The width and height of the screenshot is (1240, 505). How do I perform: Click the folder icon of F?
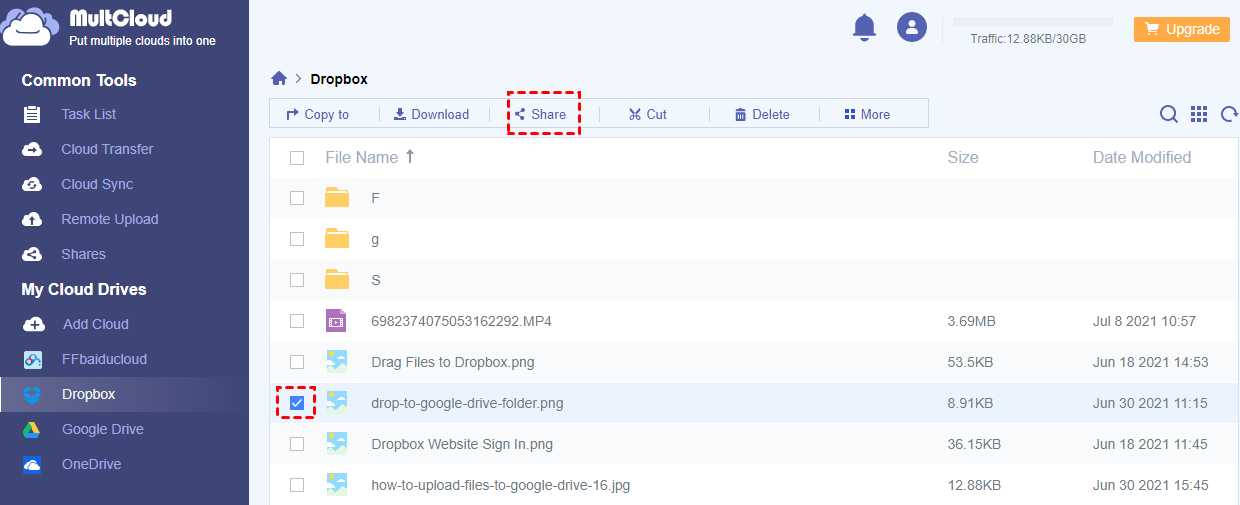337,198
